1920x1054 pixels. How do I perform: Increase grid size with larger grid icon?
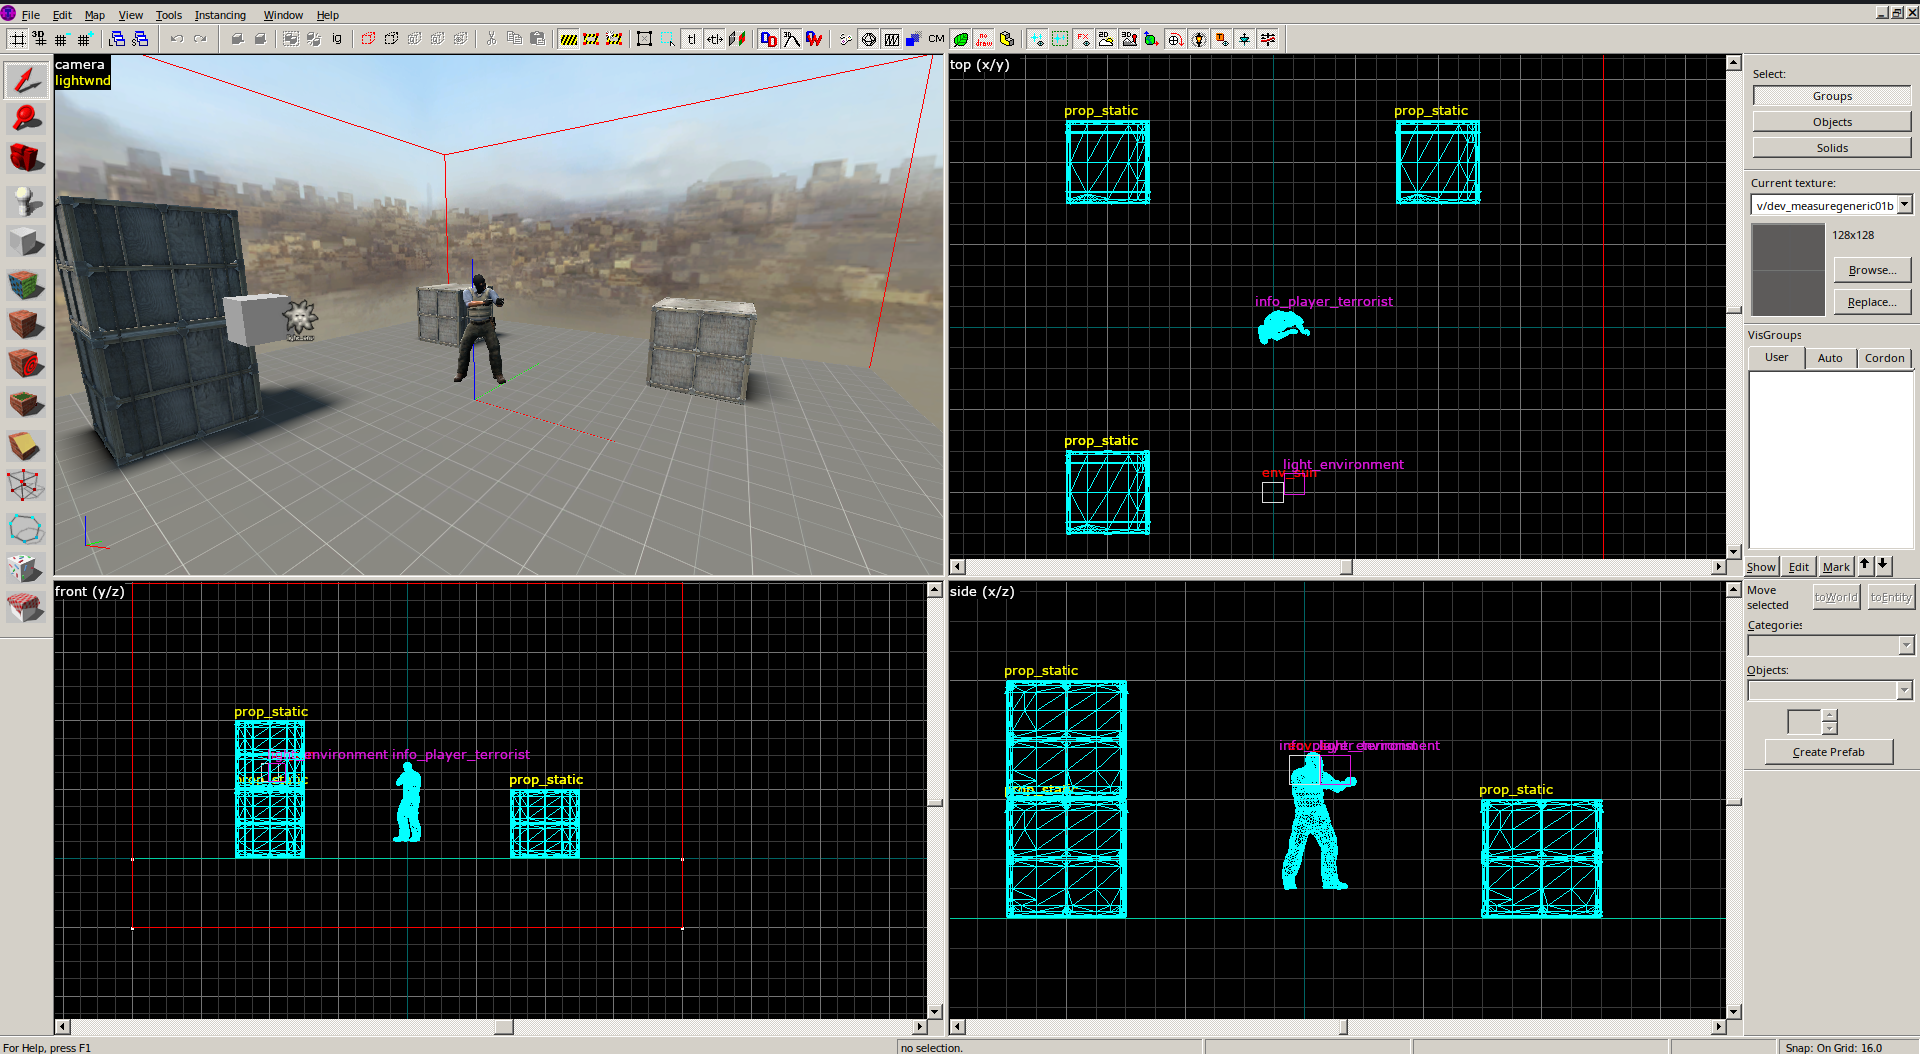click(85, 39)
